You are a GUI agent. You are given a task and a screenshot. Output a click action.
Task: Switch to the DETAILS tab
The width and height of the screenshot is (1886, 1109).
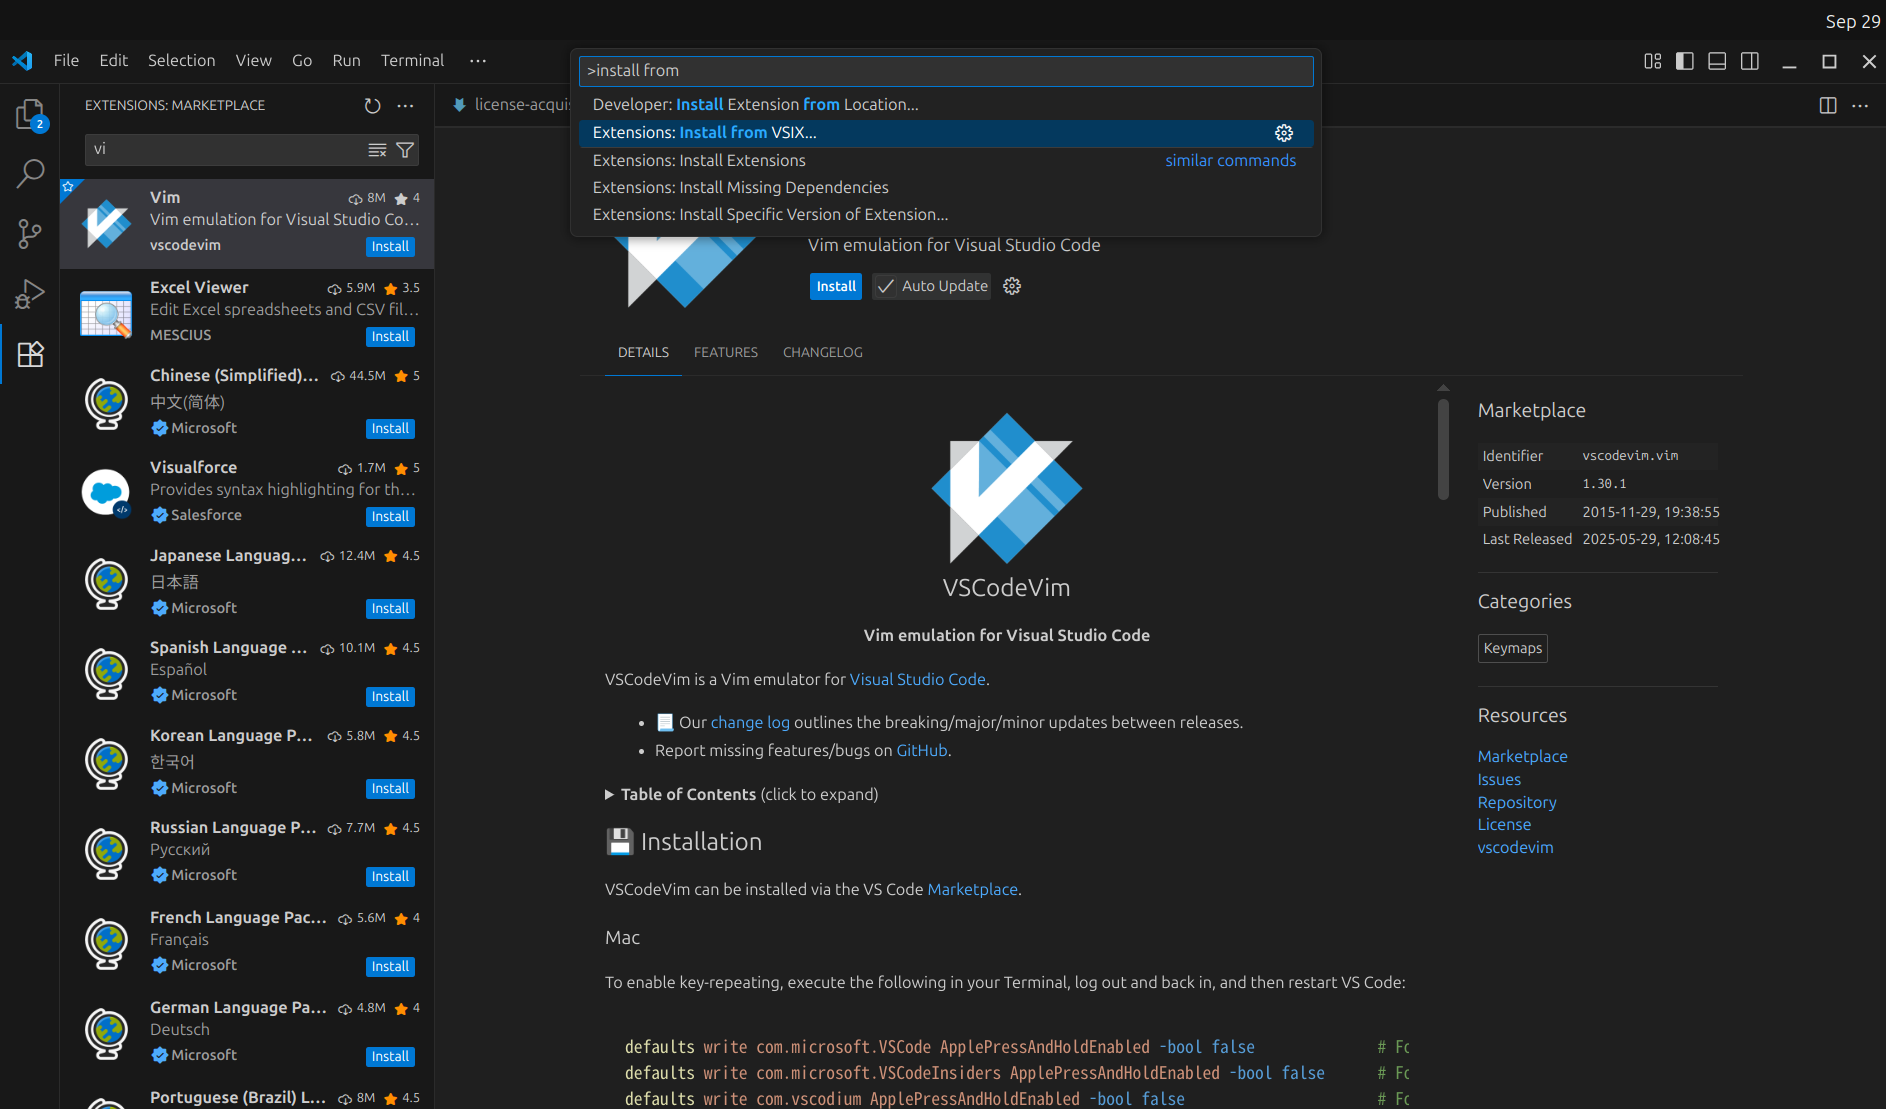coord(643,352)
